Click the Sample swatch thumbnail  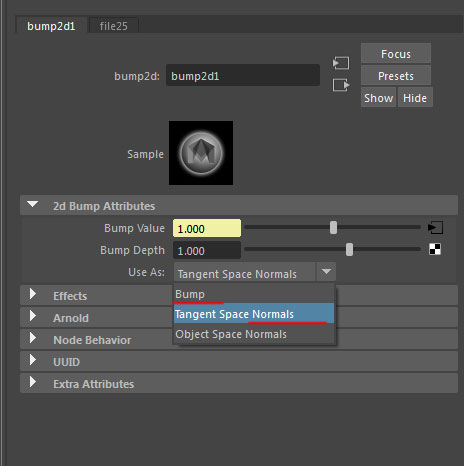point(201,153)
